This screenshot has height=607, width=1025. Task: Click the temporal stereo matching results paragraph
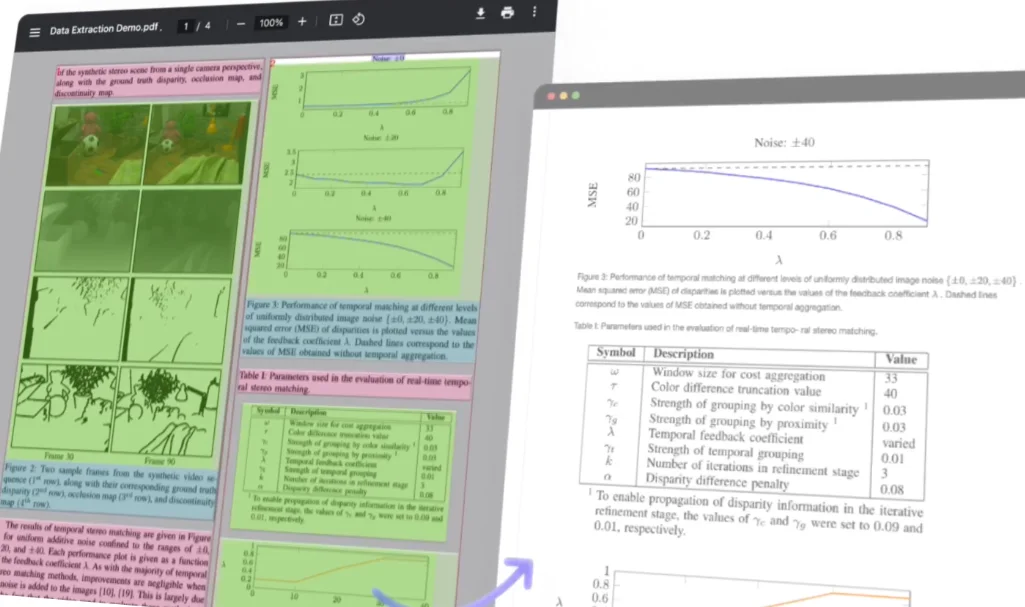tap(105, 563)
